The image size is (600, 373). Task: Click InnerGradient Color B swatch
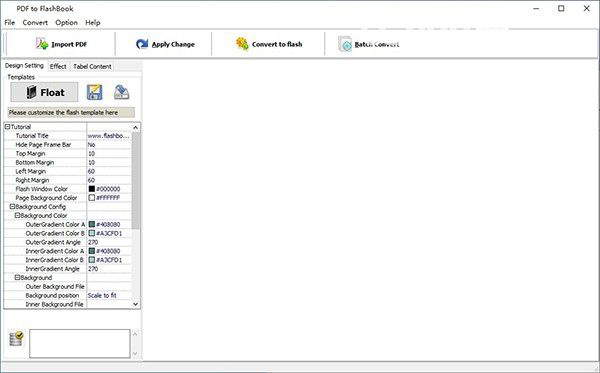[x=92, y=260]
